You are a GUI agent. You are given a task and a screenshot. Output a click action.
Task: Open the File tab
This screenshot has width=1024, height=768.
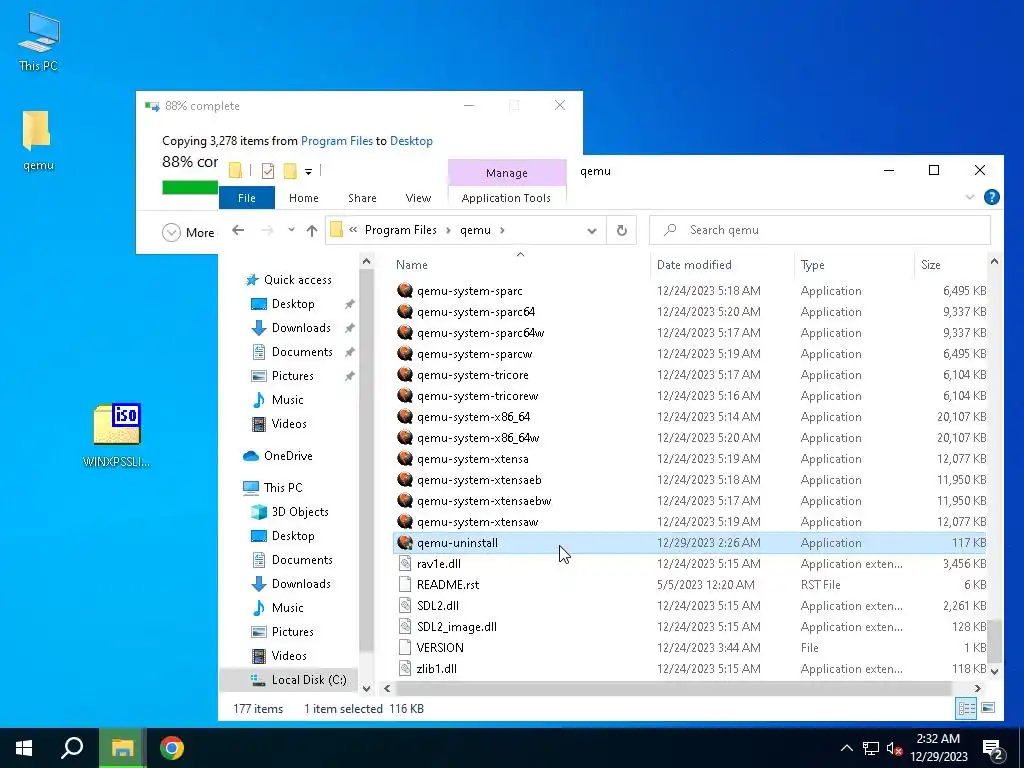(247, 198)
